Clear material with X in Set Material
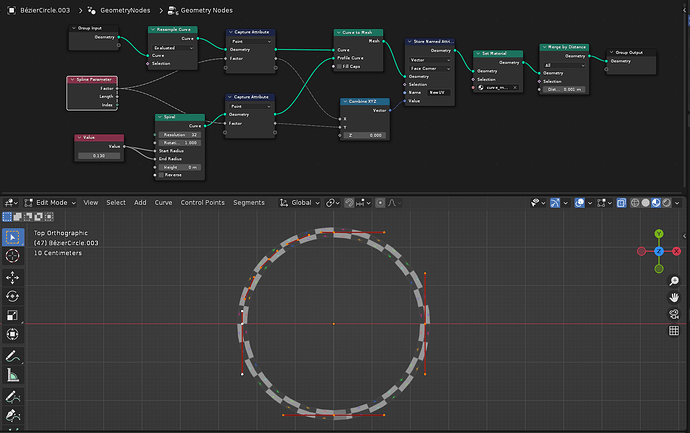This screenshot has height=433, width=690. point(515,88)
